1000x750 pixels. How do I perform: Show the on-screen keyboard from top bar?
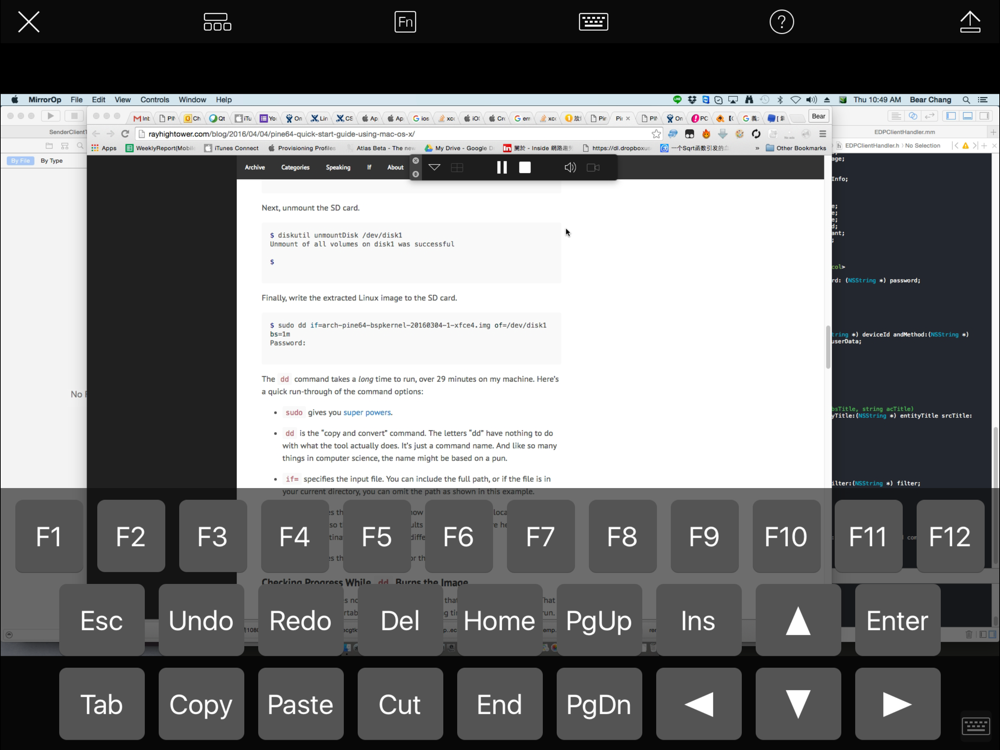(x=593, y=22)
